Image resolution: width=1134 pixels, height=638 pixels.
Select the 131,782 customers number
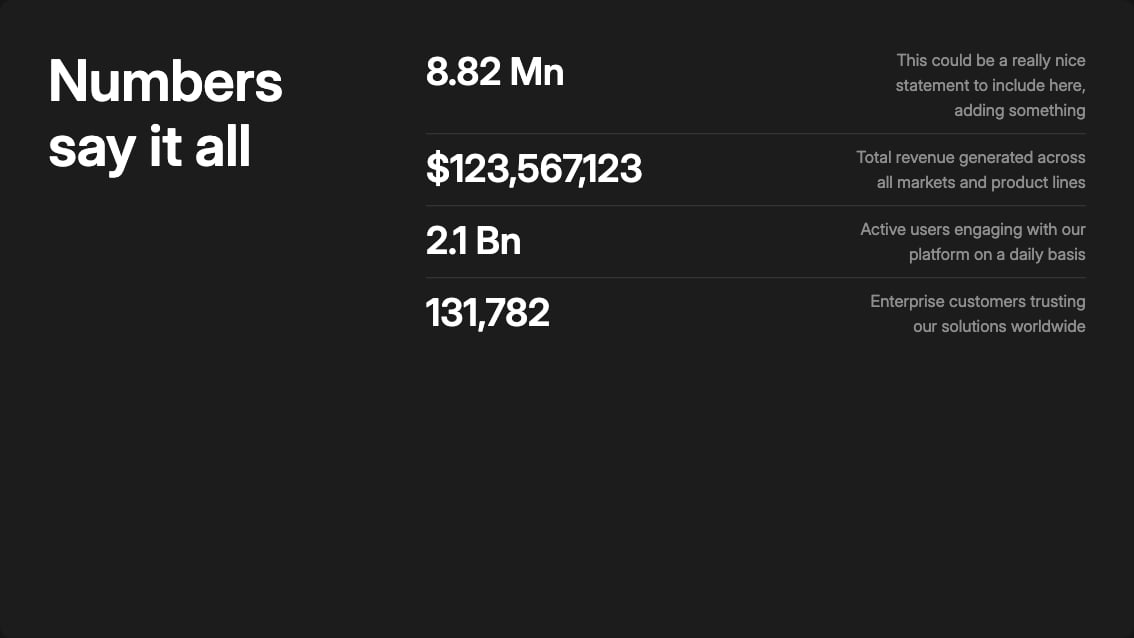(x=487, y=313)
